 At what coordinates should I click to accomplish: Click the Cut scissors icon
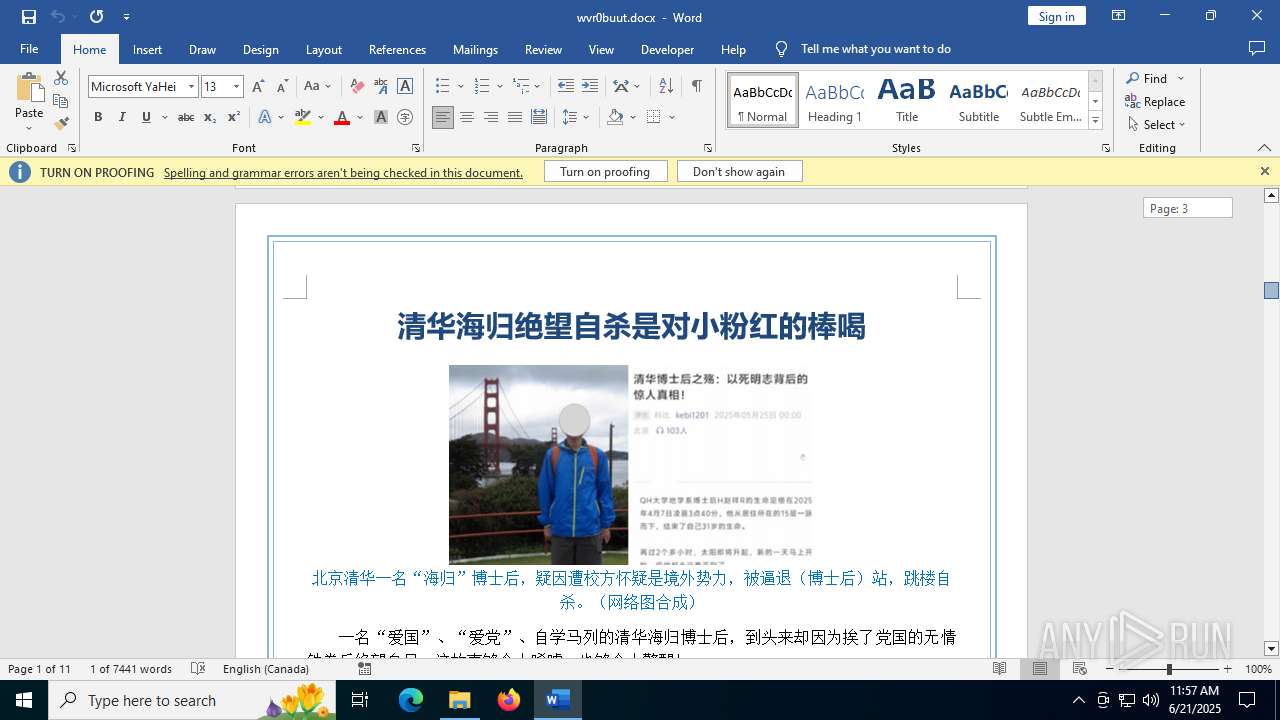tap(61, 78)
